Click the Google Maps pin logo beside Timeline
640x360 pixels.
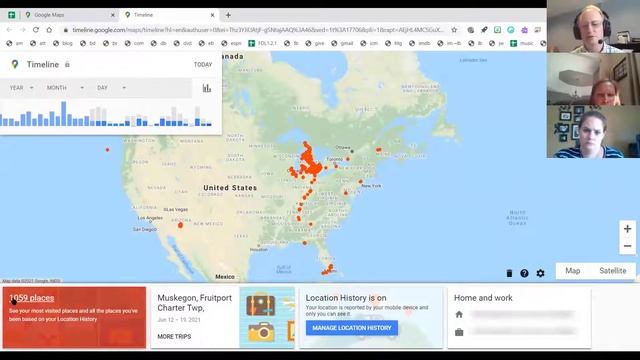(15, 64)
